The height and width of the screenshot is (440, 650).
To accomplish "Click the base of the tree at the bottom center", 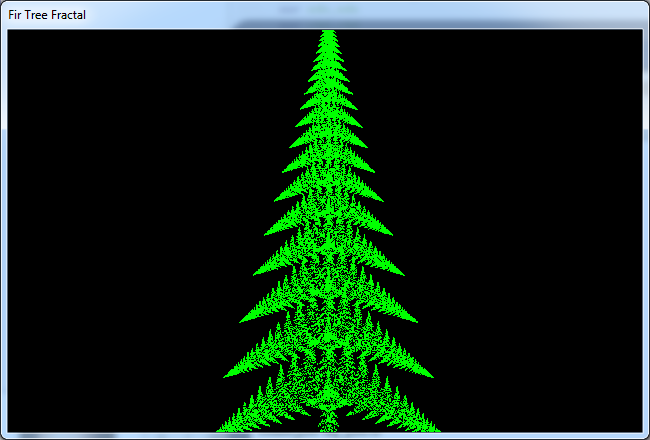I will [x=326, y=428].
